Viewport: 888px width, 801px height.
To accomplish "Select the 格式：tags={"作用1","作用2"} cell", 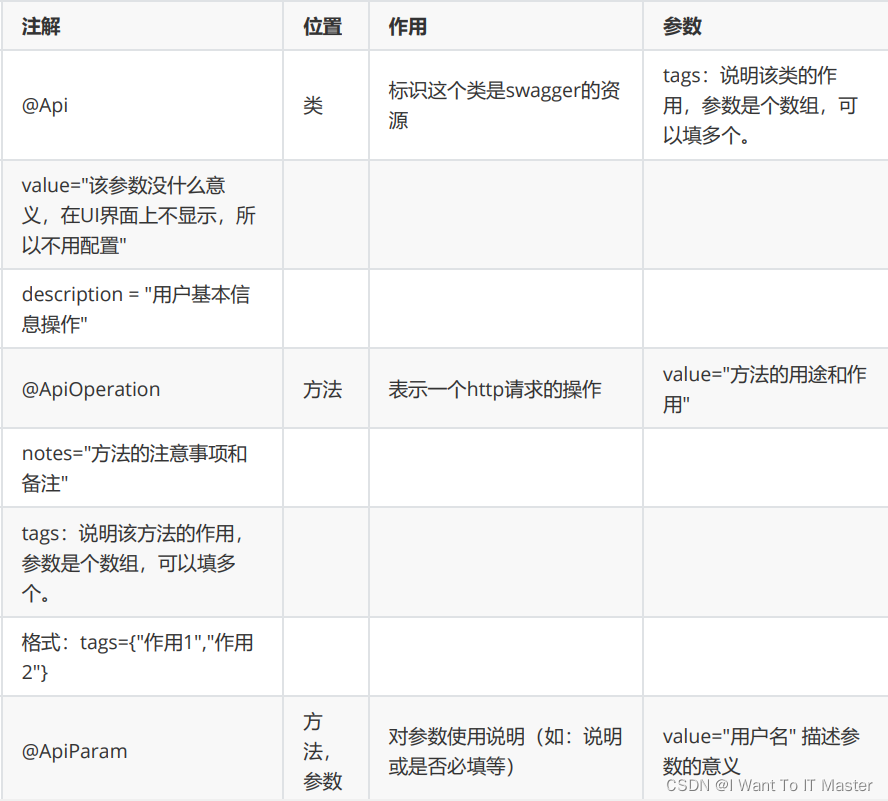I will point(142,657).
